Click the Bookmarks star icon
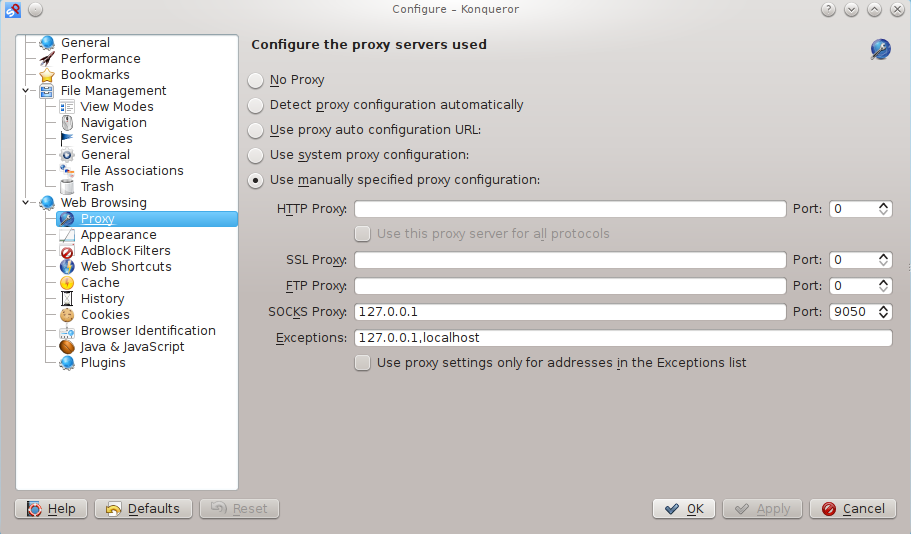The image size is (911, 534). [x=47, y=75]
